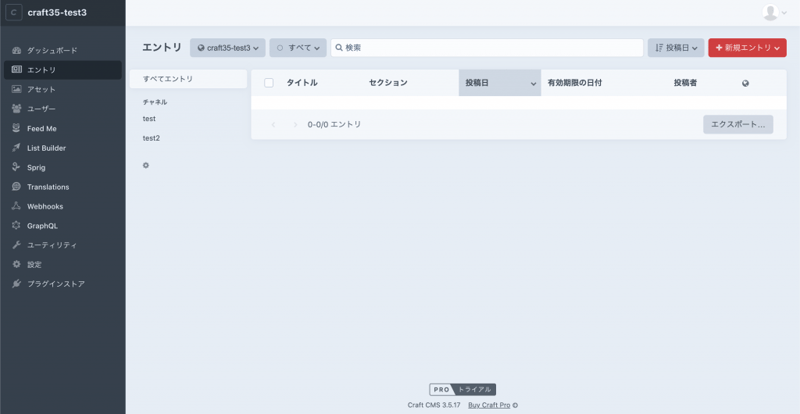
Task: Click the GraphQL icon in sidebar
Action: [x=16, y=225]
